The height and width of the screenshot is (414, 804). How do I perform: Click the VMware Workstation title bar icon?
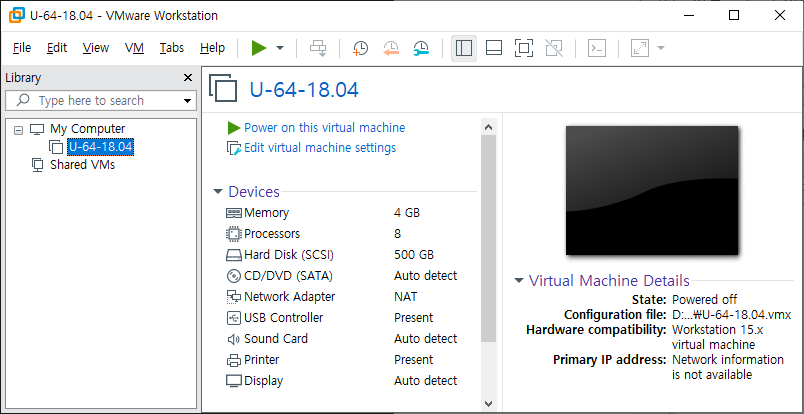[16, 15]
